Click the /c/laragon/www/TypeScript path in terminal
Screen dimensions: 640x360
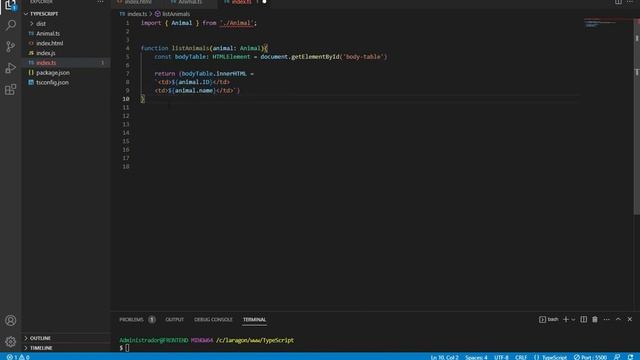tap(255, 340)
